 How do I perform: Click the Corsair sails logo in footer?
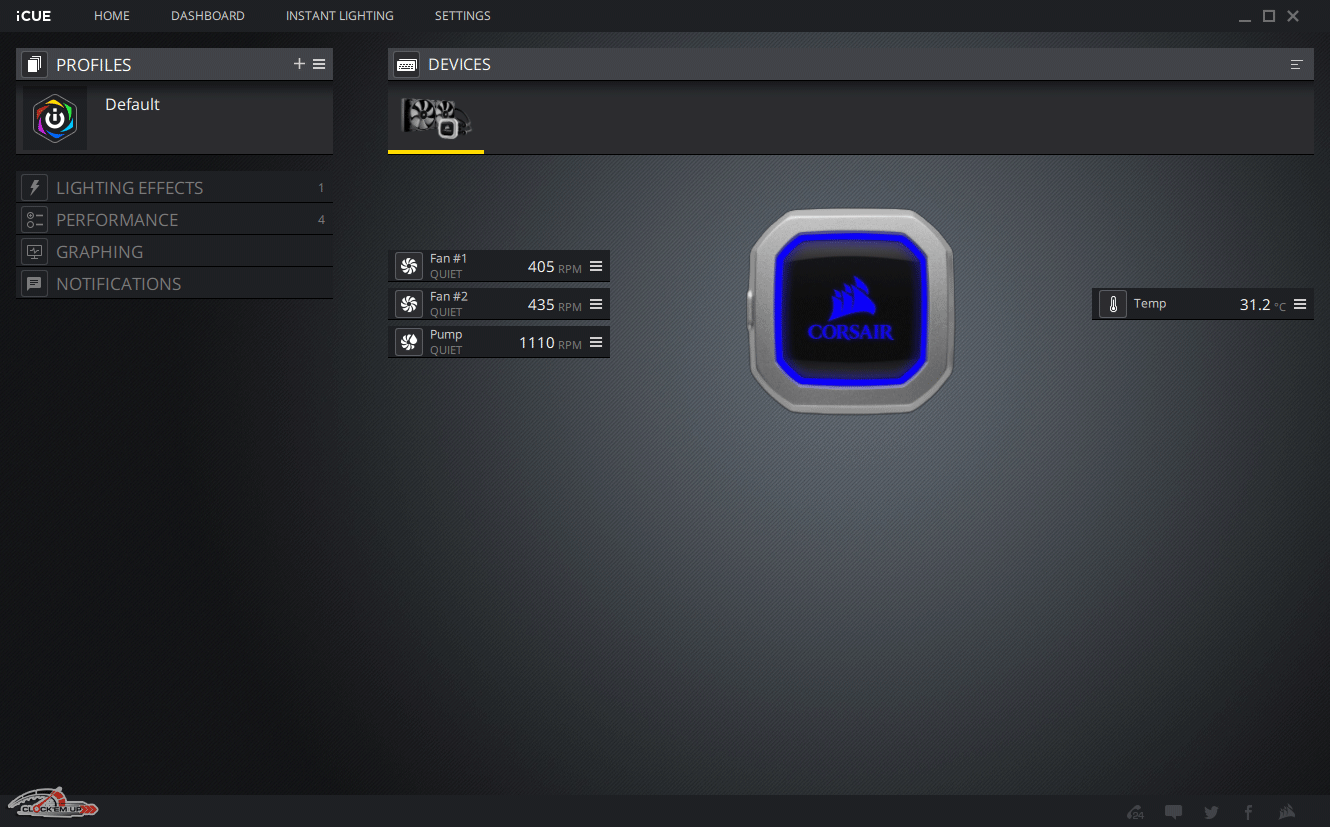(x=1287, y=811)
